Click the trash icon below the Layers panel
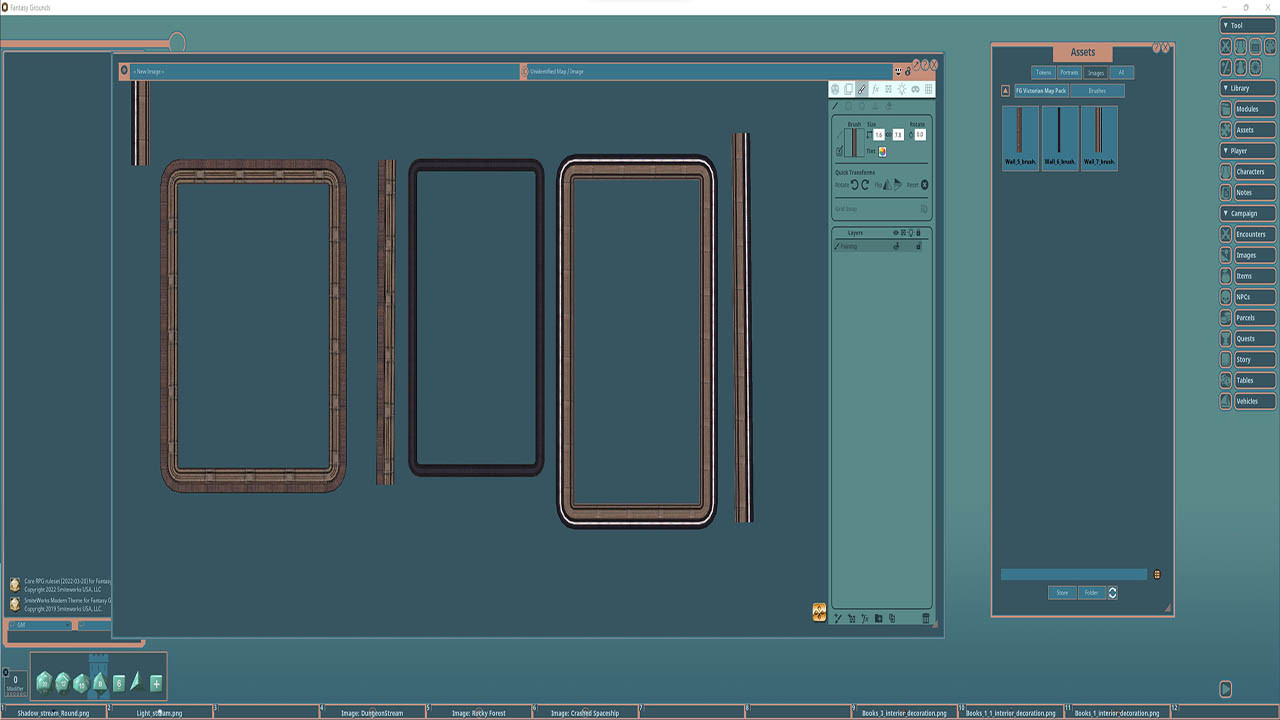Viewport: 1280px width, 720px height. (926, 618)
